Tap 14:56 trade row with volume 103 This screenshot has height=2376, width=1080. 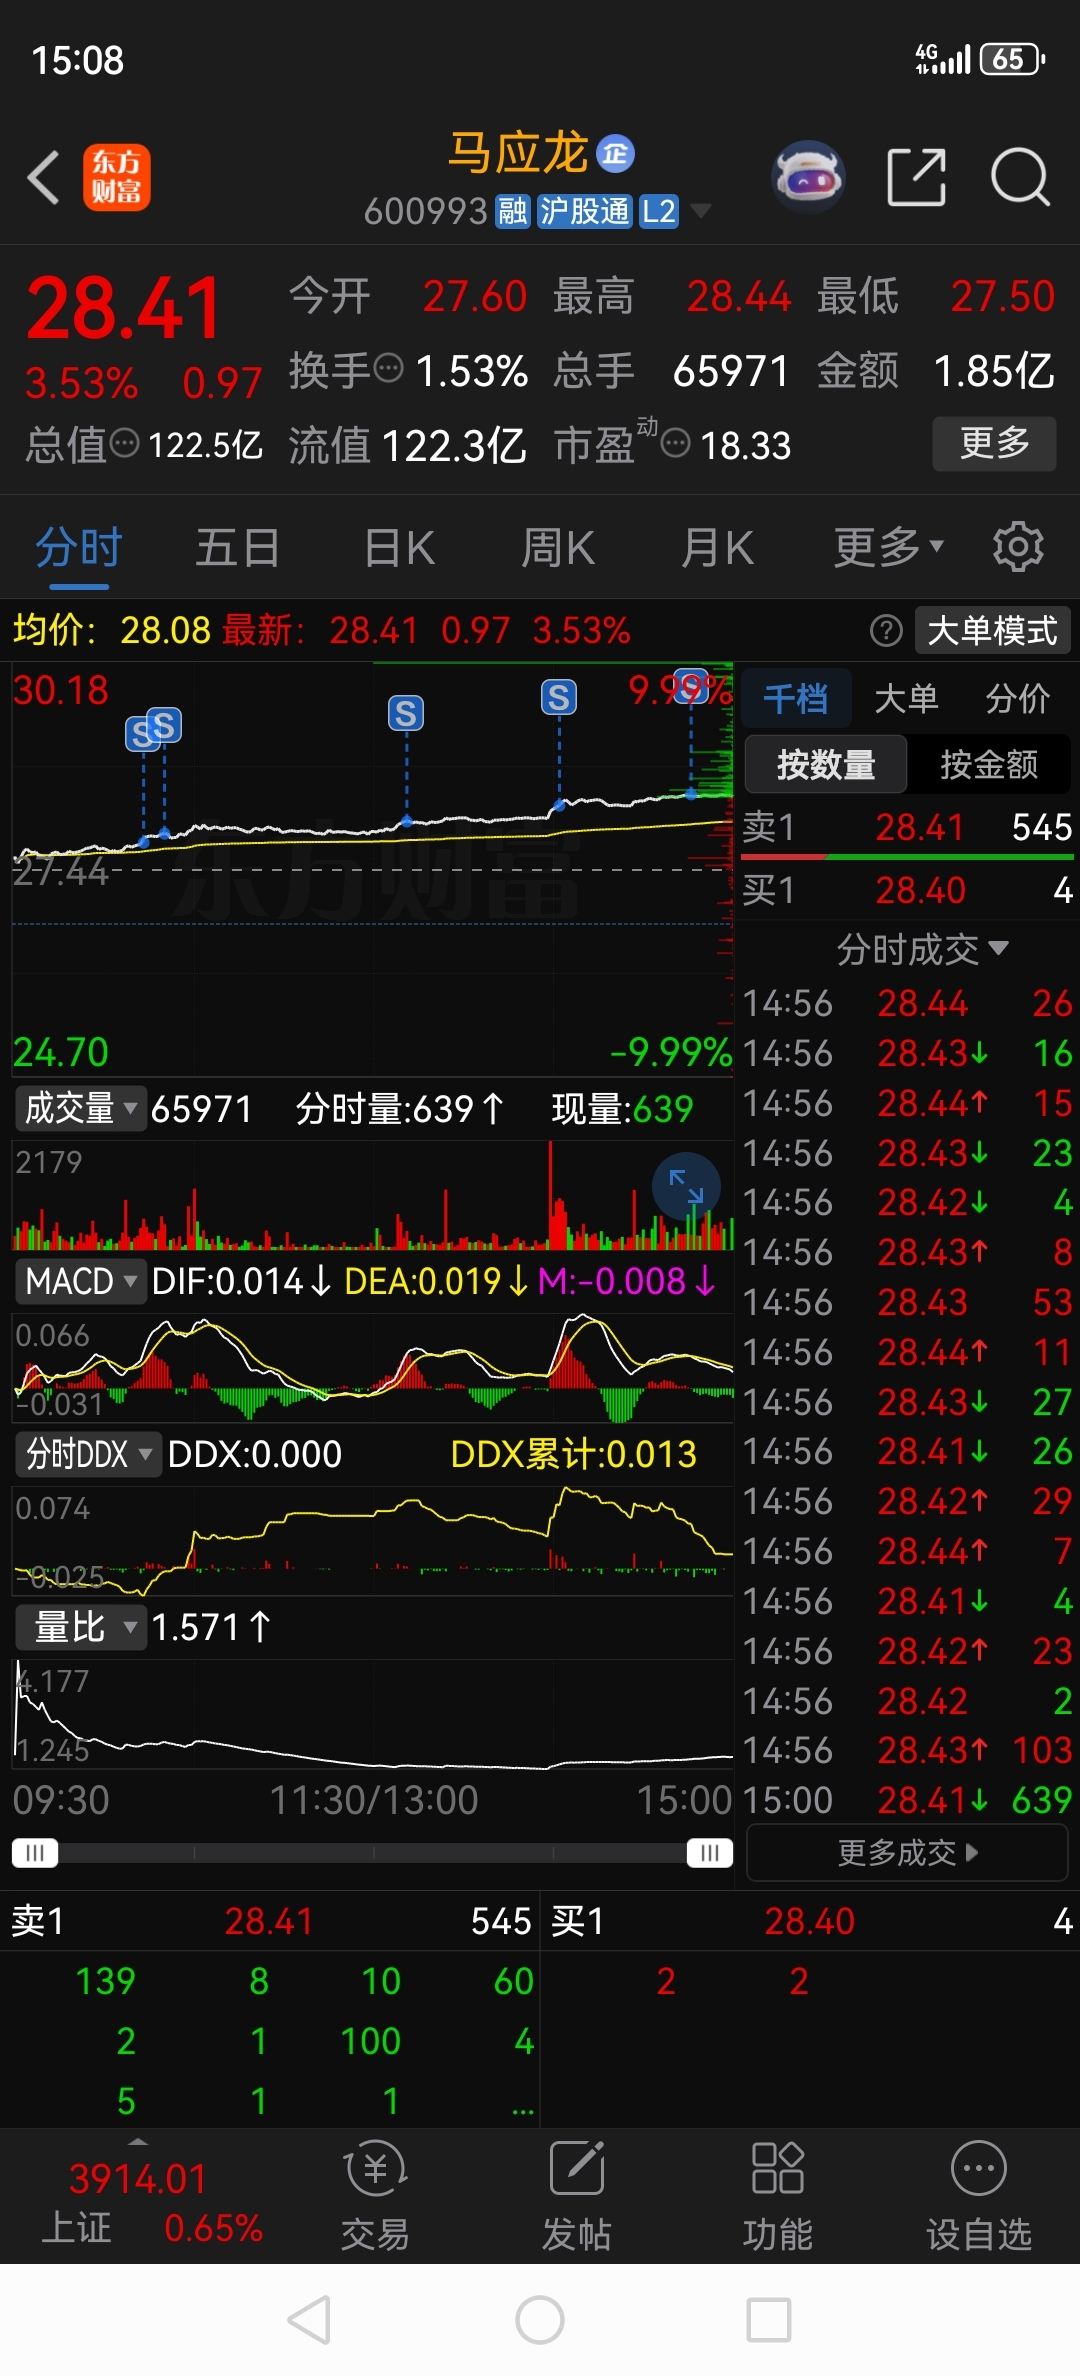point(907,1750)
